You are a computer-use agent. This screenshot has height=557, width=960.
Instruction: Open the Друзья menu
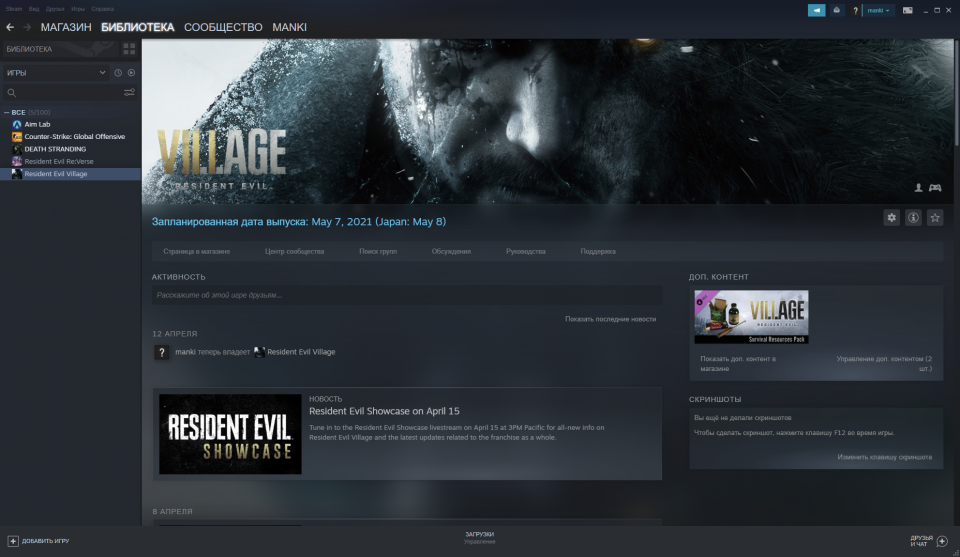click(x=54, y=9)
